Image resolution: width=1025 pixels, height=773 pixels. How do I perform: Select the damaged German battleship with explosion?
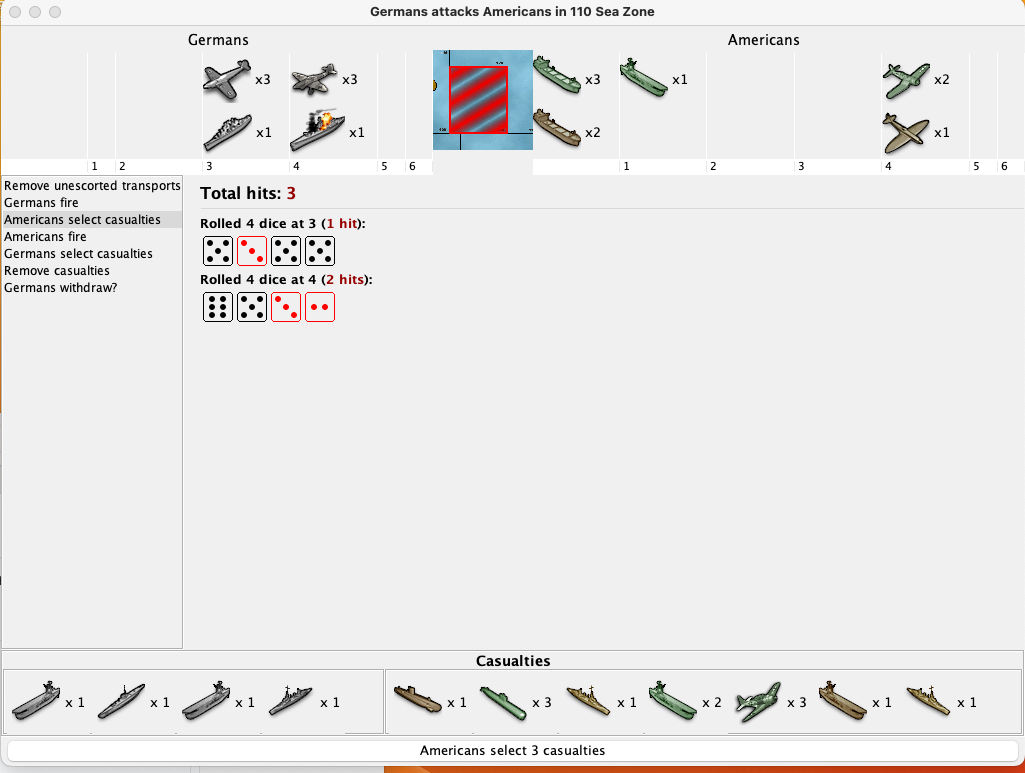click(x=317, y=129)
